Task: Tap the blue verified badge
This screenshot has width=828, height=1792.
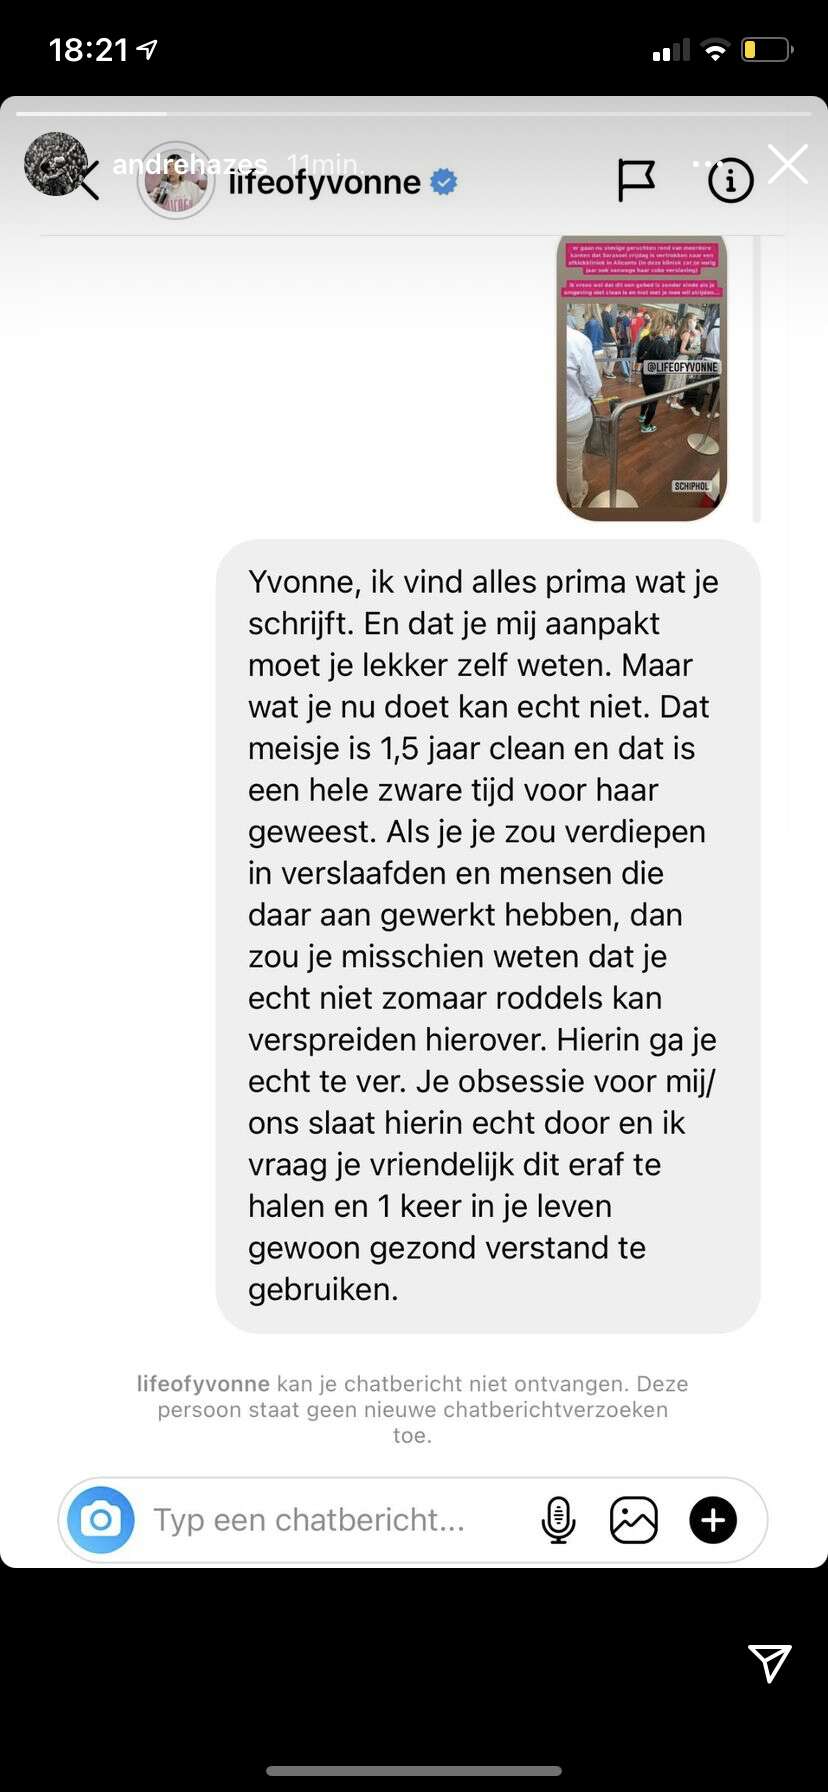Action: click(x=444, y=182)
